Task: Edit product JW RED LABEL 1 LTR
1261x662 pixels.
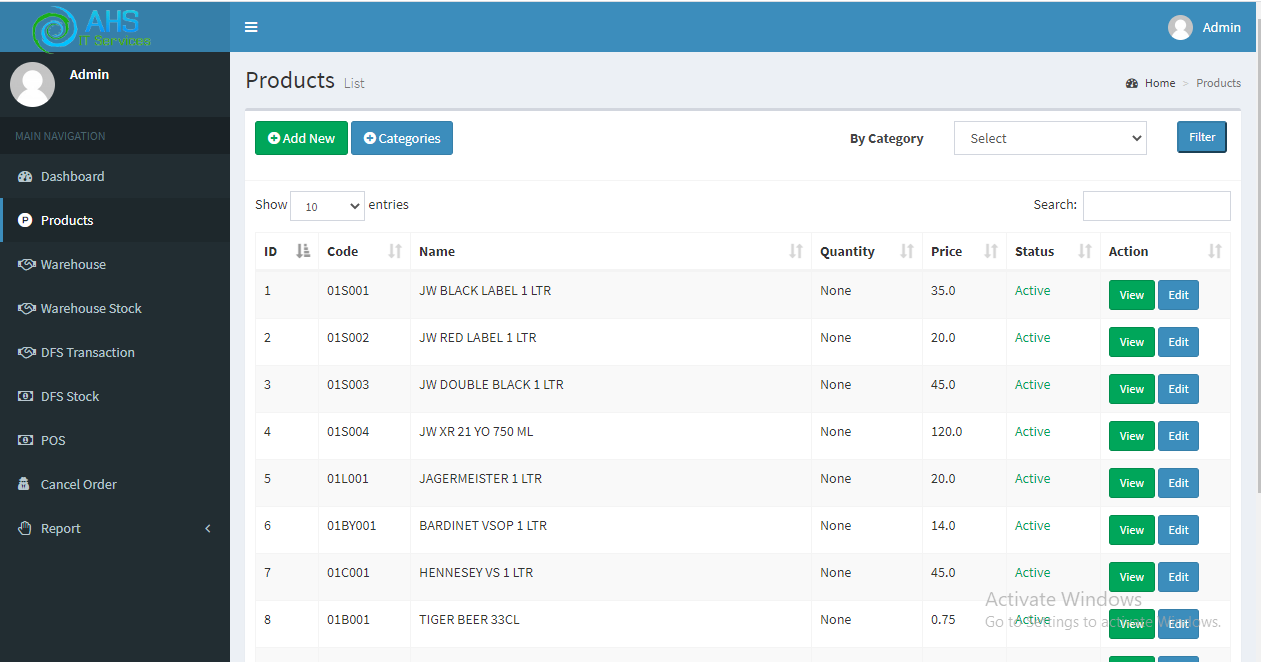Action: pos(1178,342)
